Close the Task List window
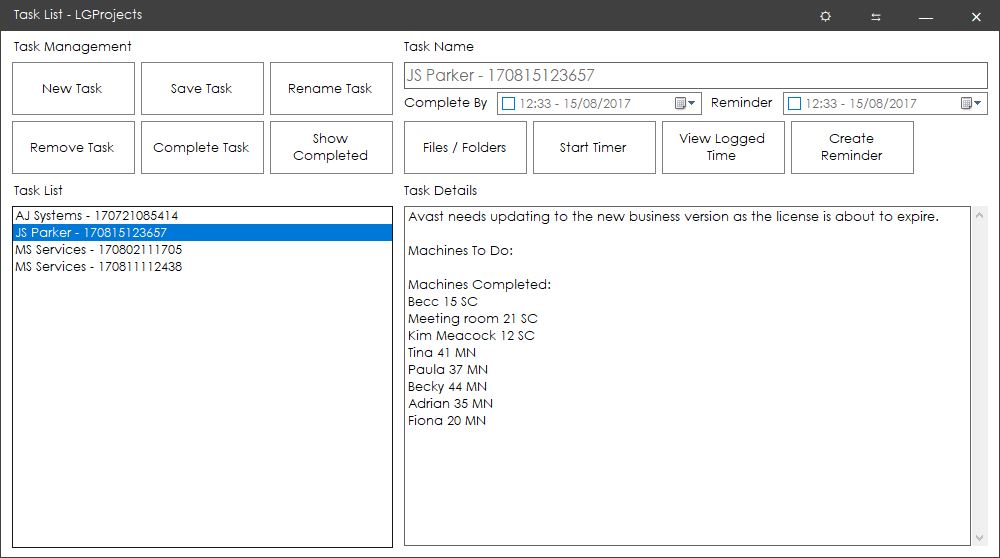The image size is (1000, 558). (976, 17)
